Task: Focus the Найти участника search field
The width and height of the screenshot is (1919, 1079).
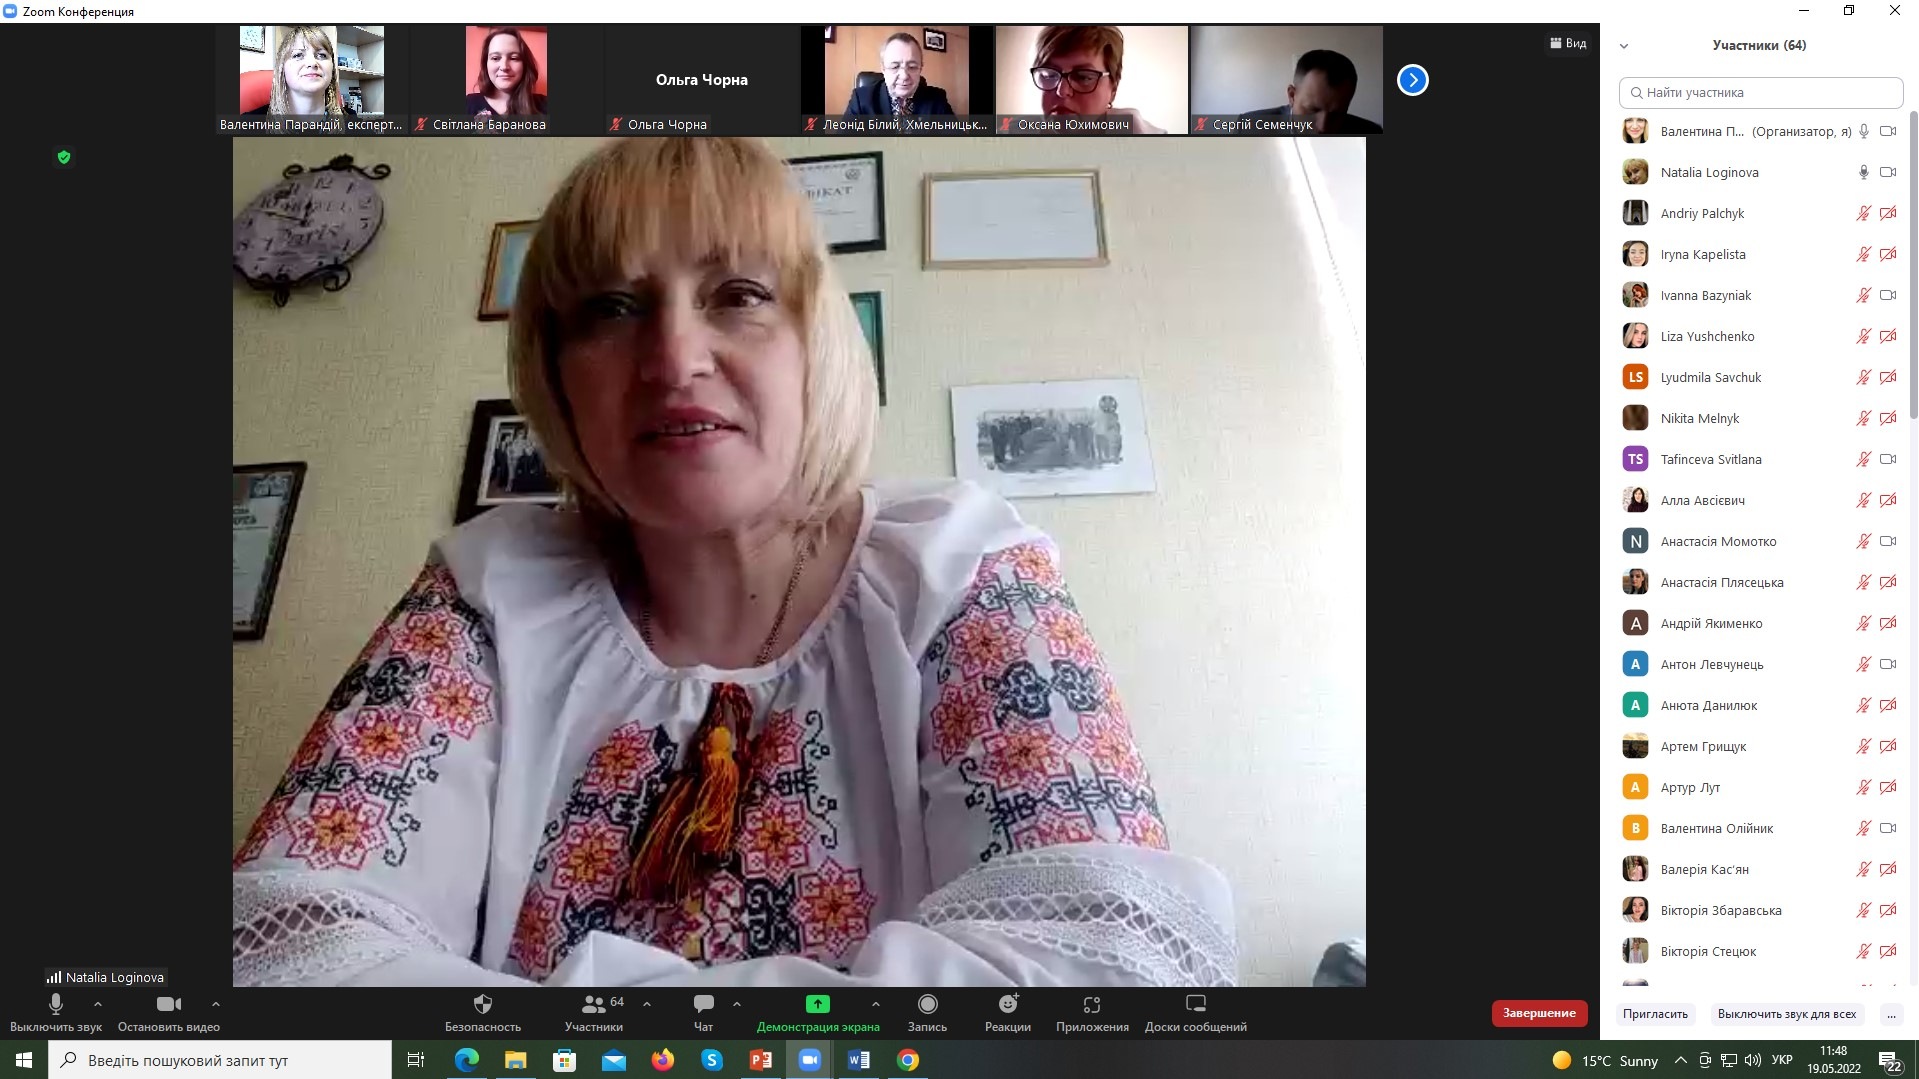Action: click(x=1761, y=93)
